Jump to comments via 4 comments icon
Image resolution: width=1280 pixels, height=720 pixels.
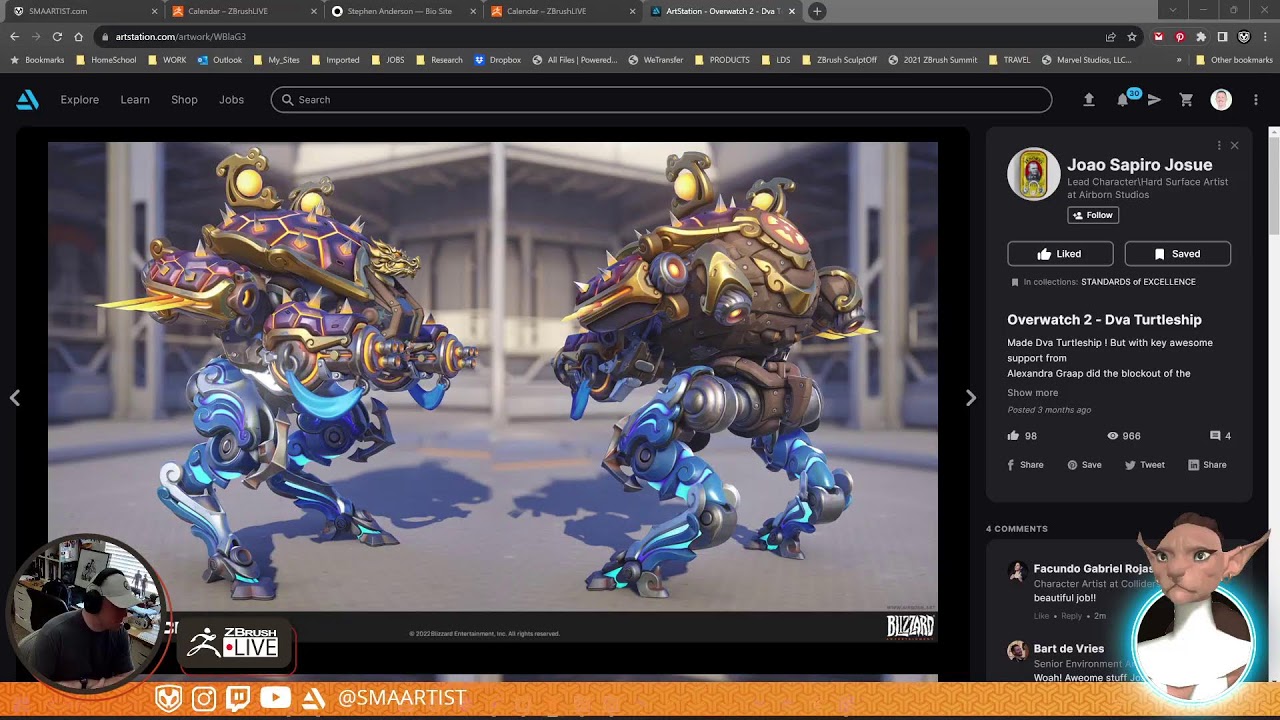1220,436
